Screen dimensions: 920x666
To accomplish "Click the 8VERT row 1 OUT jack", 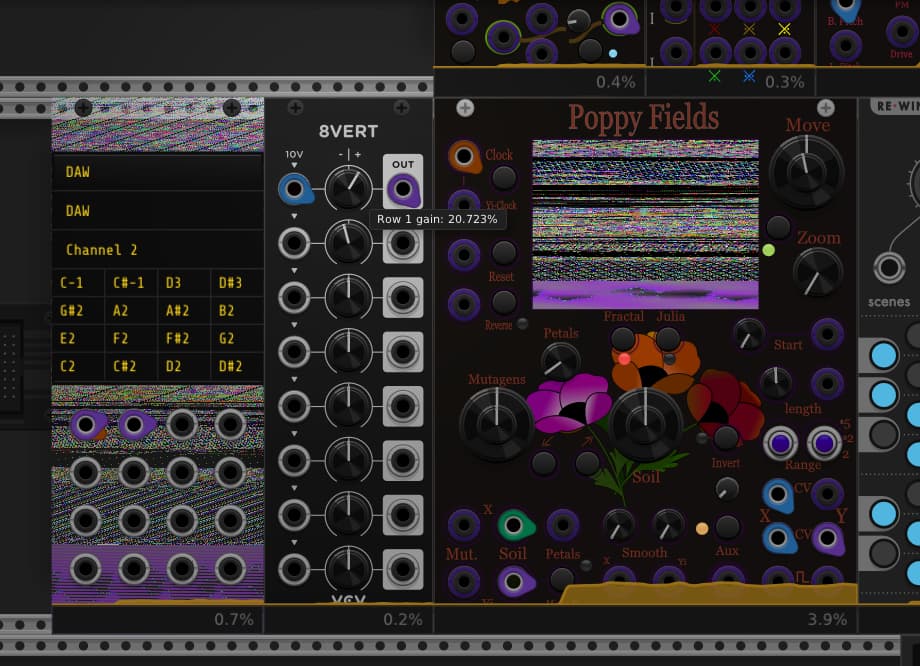I will (x=402, y=188).
